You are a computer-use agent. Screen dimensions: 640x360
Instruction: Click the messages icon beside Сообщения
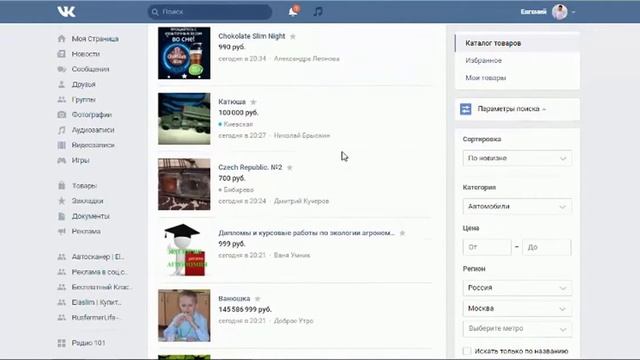tap(62, 69)
